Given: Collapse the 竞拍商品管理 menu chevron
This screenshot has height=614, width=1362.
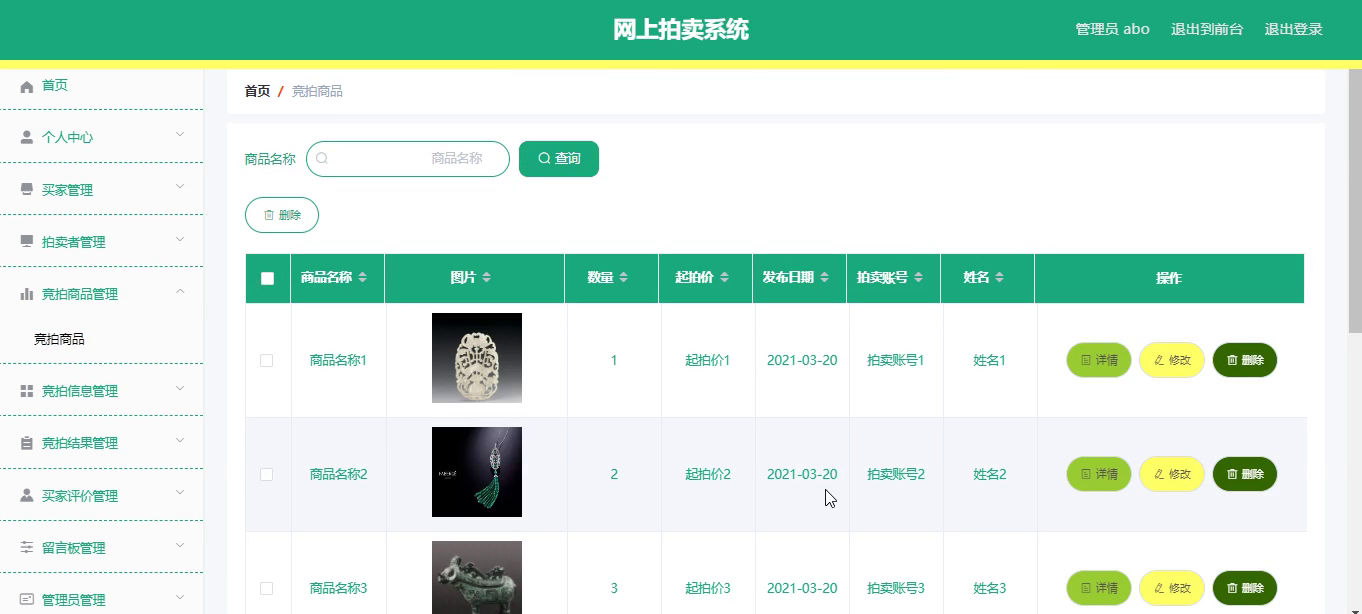Looking at the screenshot, I should (x=180, y=291).
